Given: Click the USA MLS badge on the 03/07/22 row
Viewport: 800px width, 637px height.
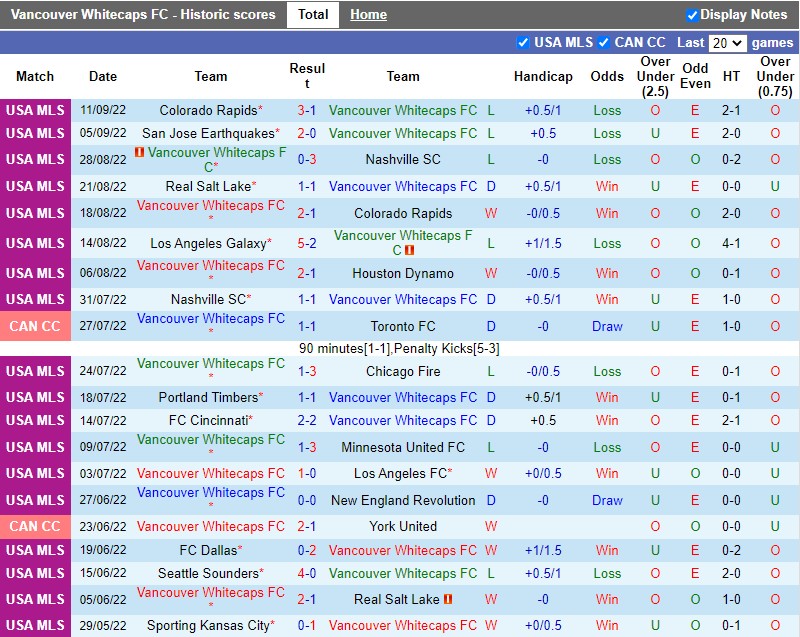Looking at the screenshot, I should [x=35, y=473].
